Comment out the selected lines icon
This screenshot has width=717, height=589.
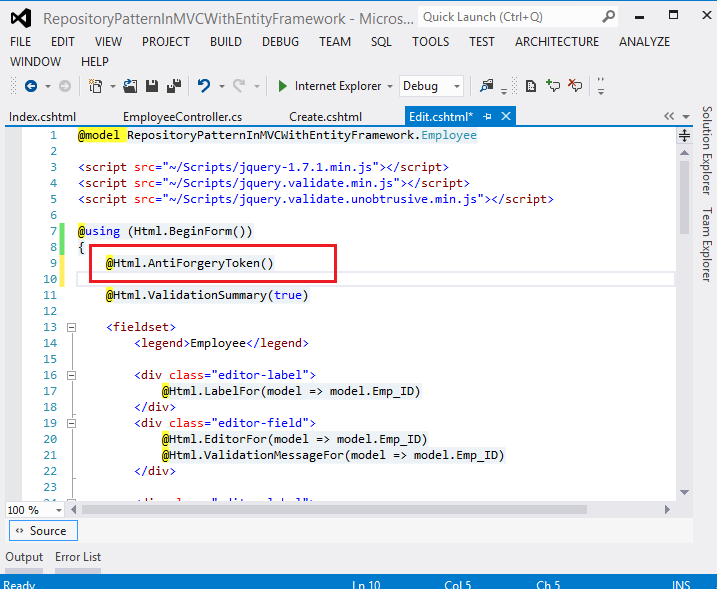click(553, 86)
